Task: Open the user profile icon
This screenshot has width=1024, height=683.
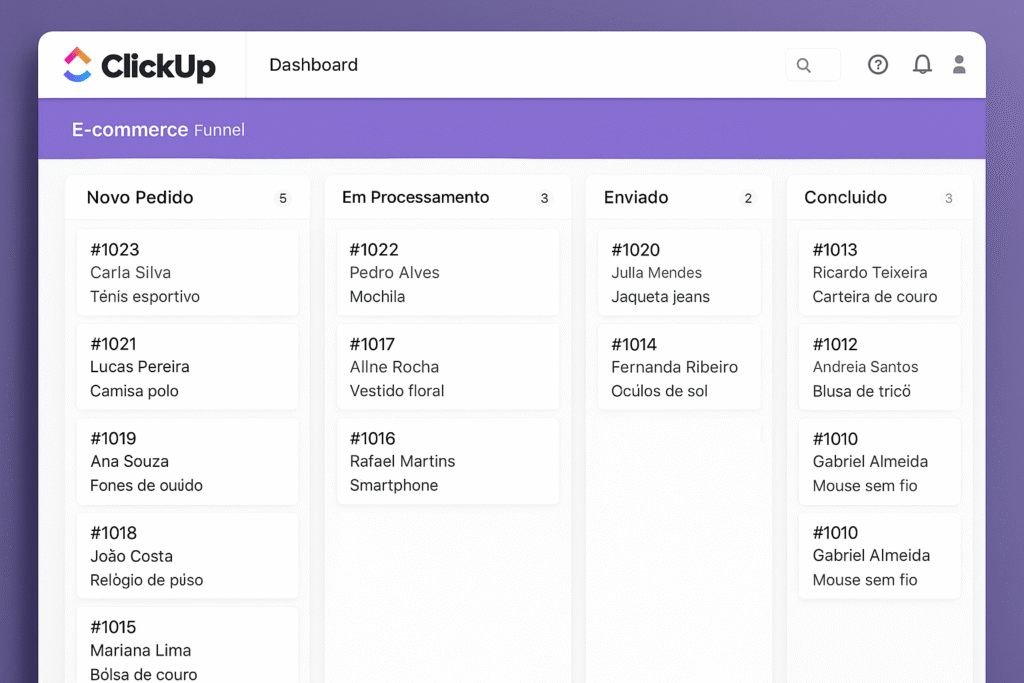Action: [959, 65]
